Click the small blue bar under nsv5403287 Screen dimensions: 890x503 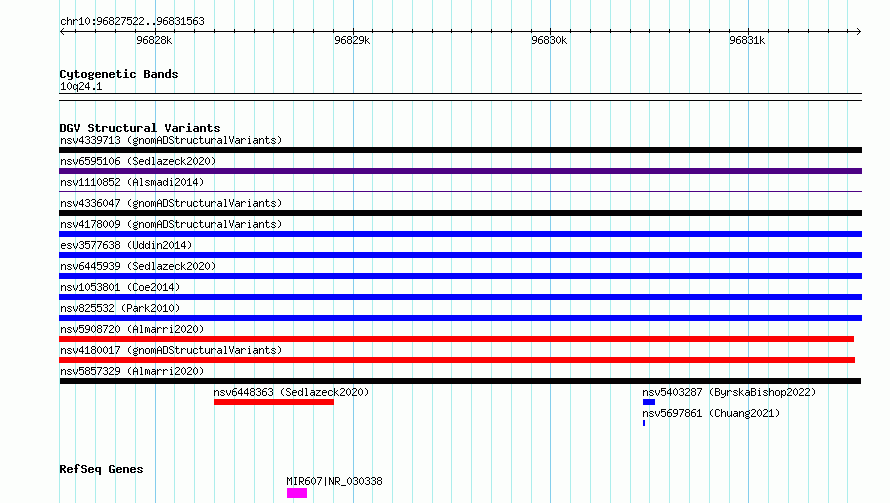click(649, 402)
